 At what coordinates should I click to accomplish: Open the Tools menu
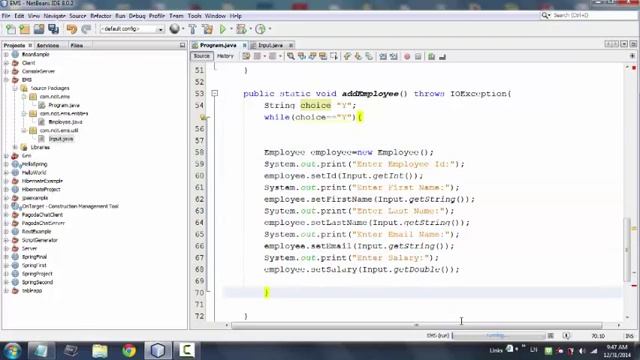click(194, 16)
